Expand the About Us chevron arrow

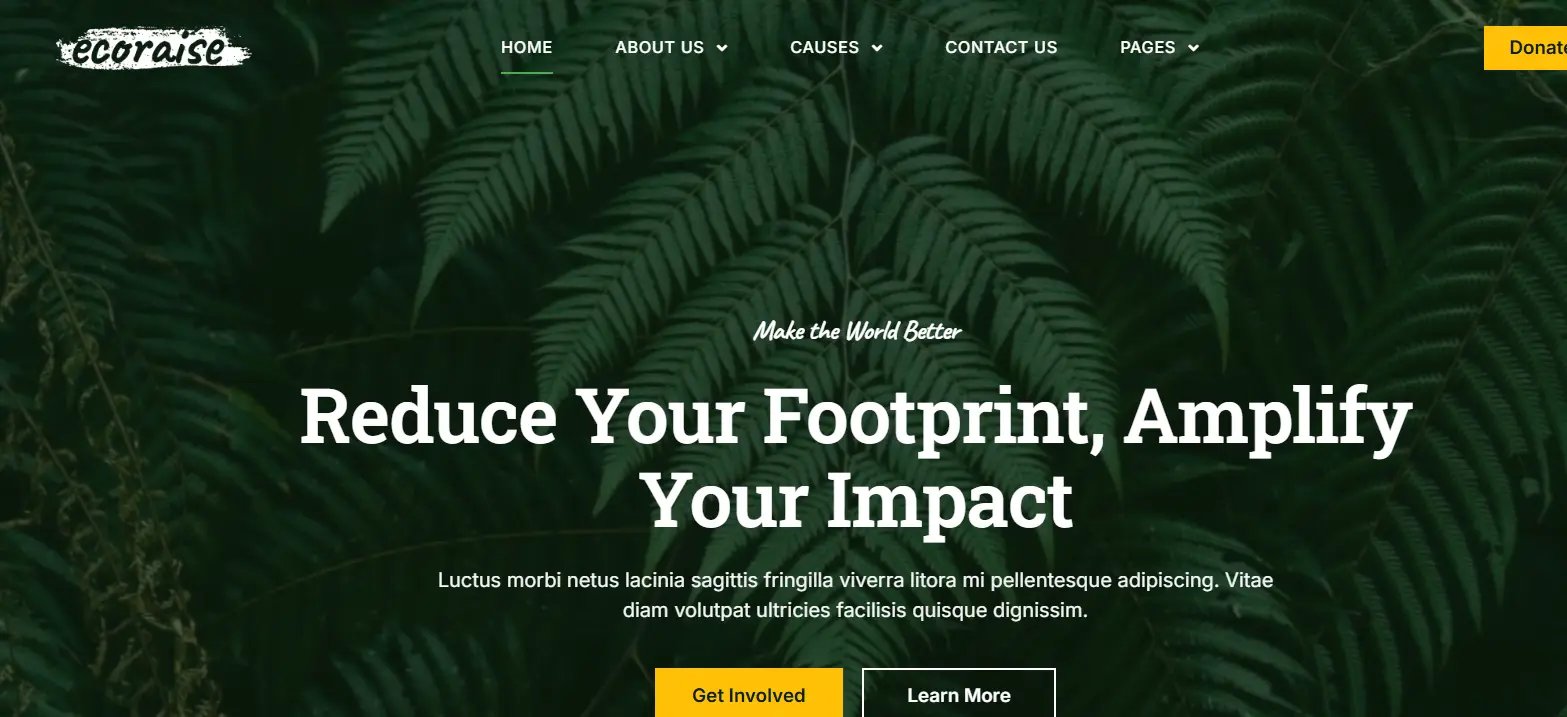coord(722,48)
